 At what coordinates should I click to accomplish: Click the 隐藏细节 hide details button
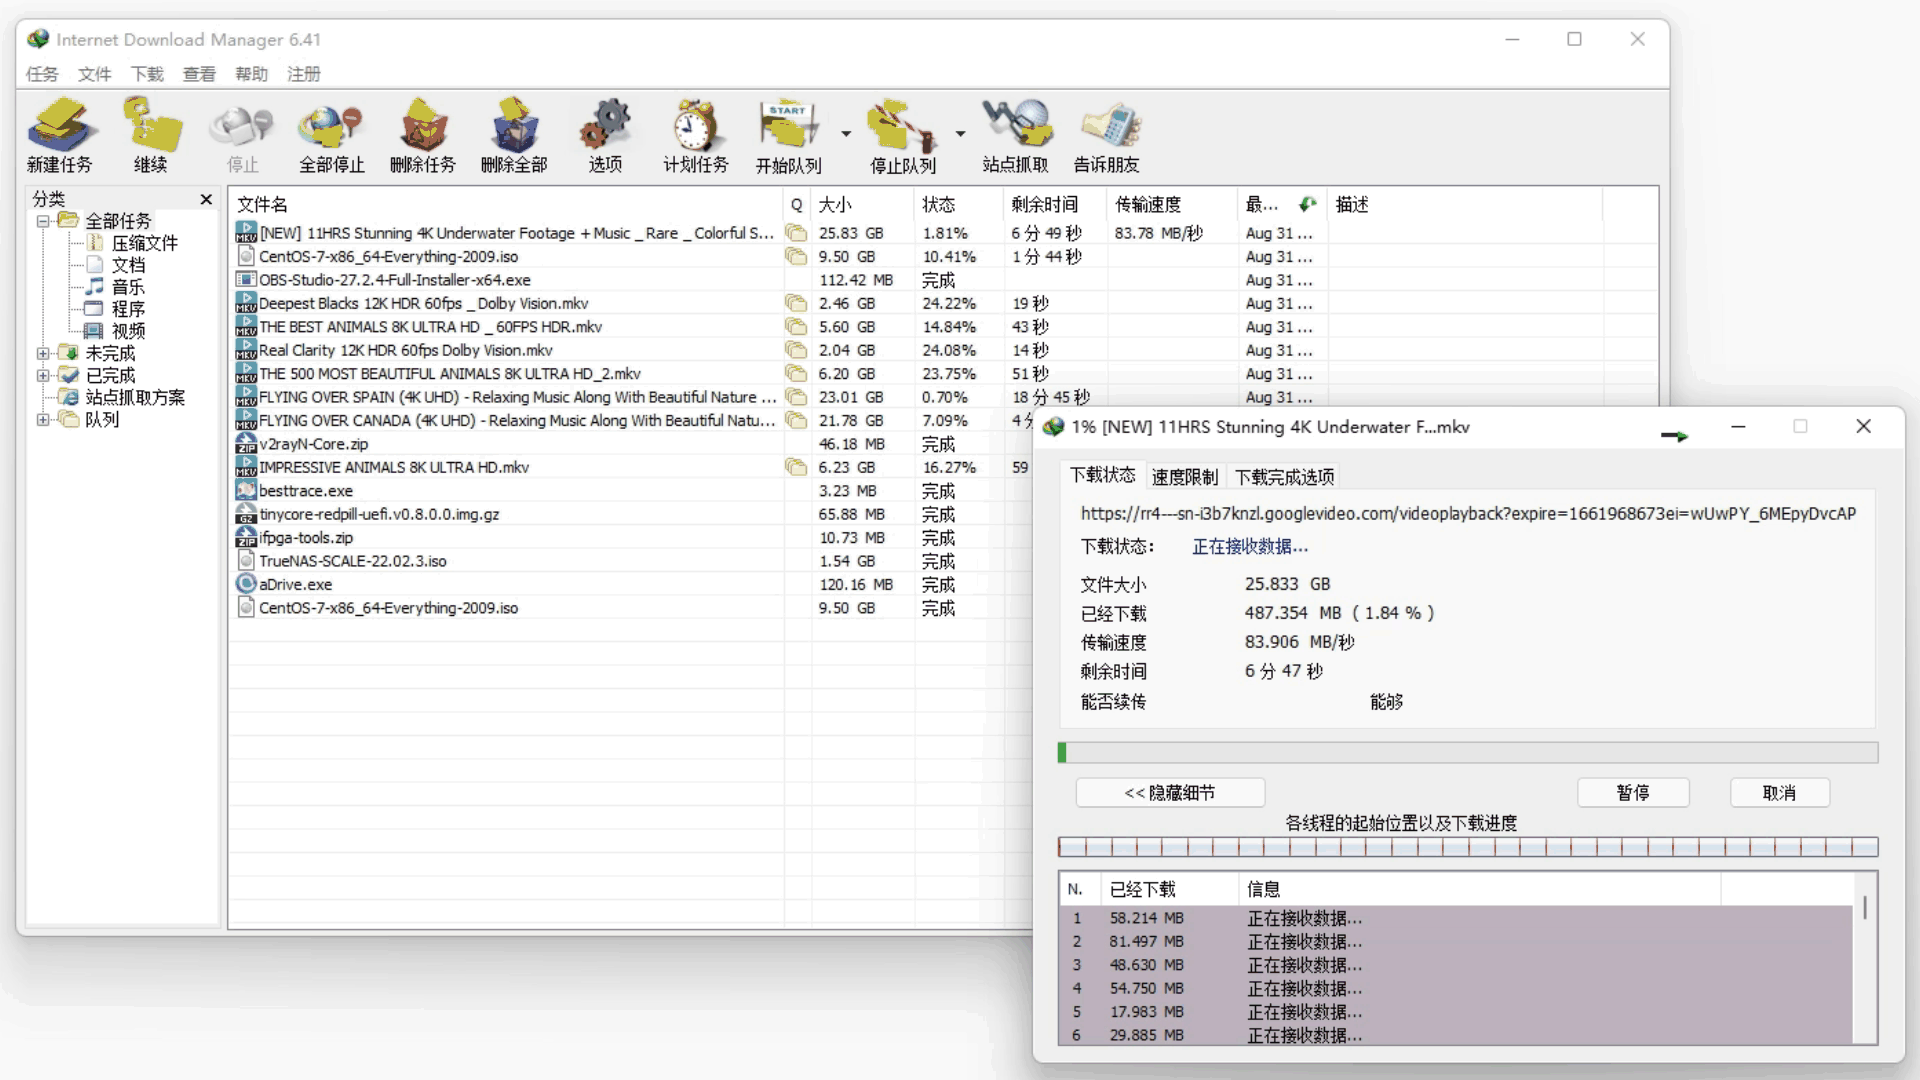[x=1170, y=793]
